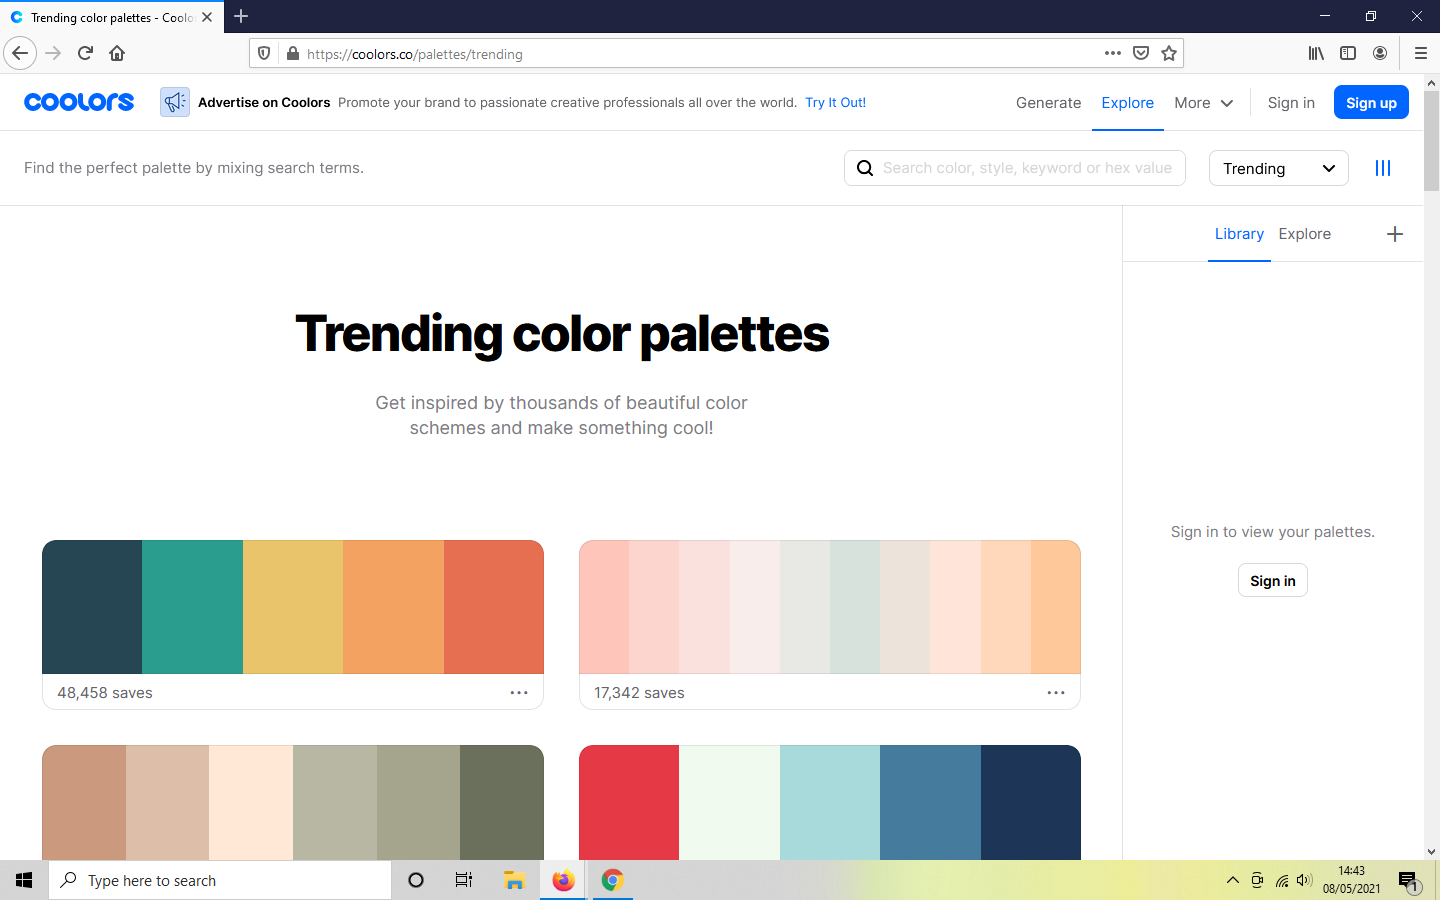1440x900 pixels.
Task: Click the magnifier icon in the search bar
Action: pos(864,167)
